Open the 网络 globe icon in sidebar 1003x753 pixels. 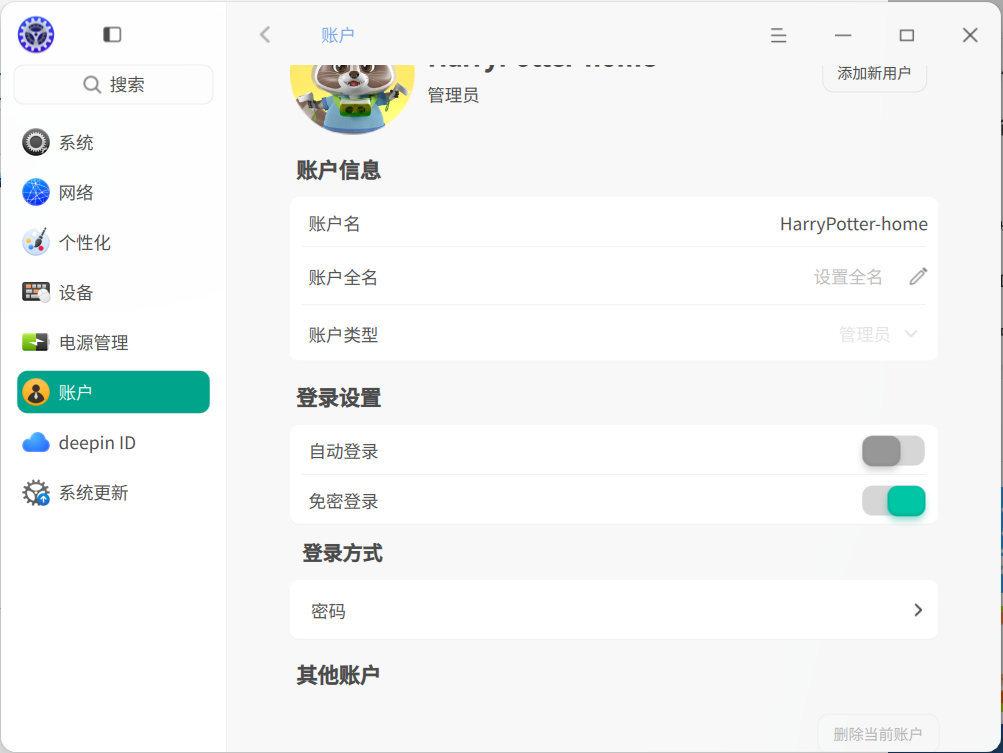tap(36, 192)
